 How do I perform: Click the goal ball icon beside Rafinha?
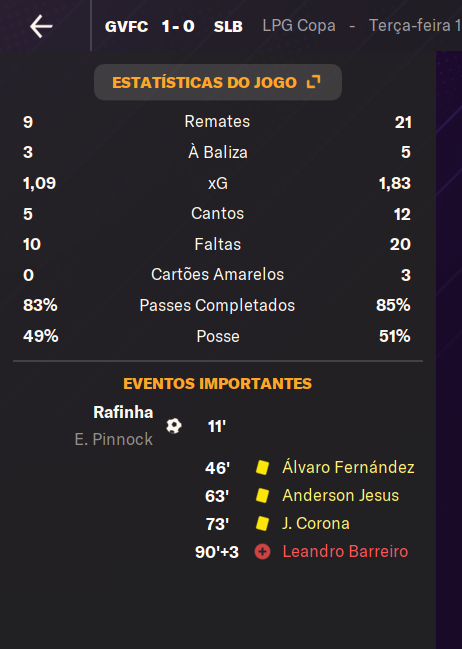(x=174, y=426)
